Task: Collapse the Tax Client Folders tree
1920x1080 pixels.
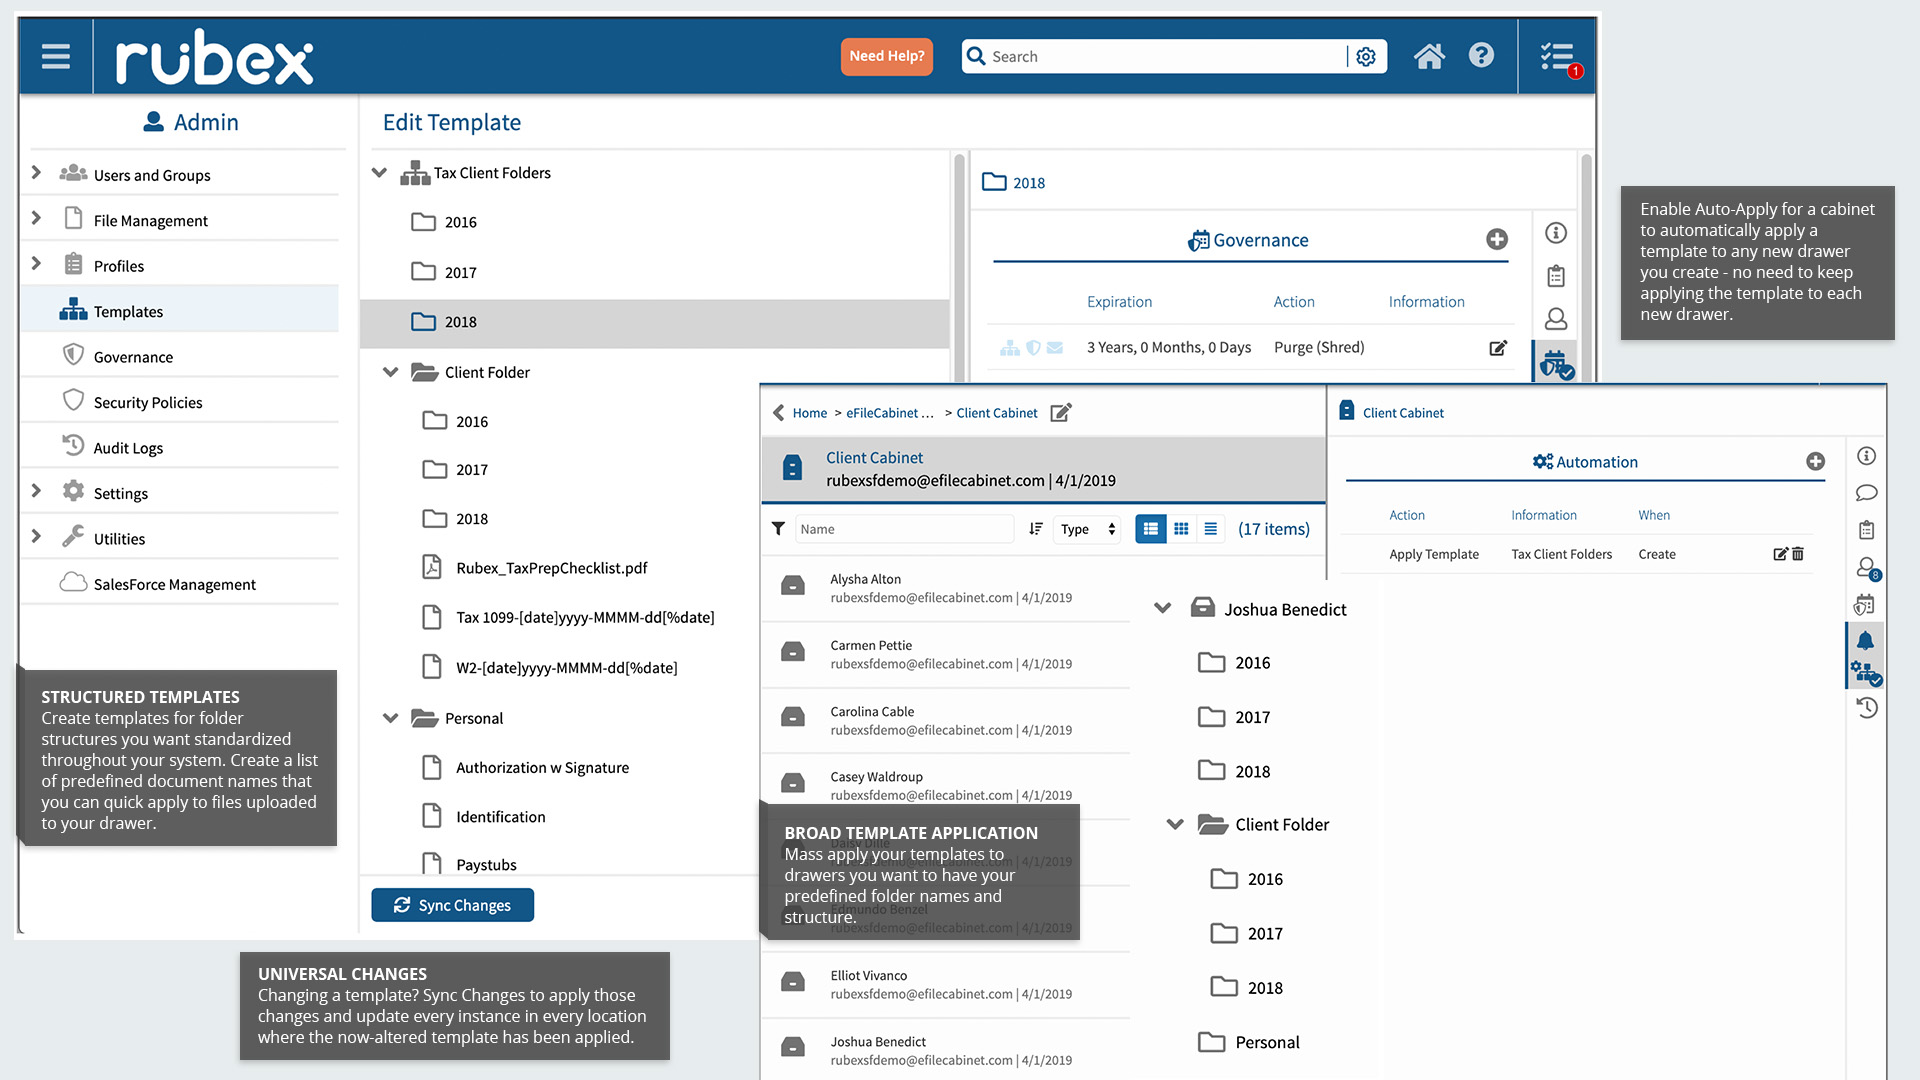Action: [379, 173]
